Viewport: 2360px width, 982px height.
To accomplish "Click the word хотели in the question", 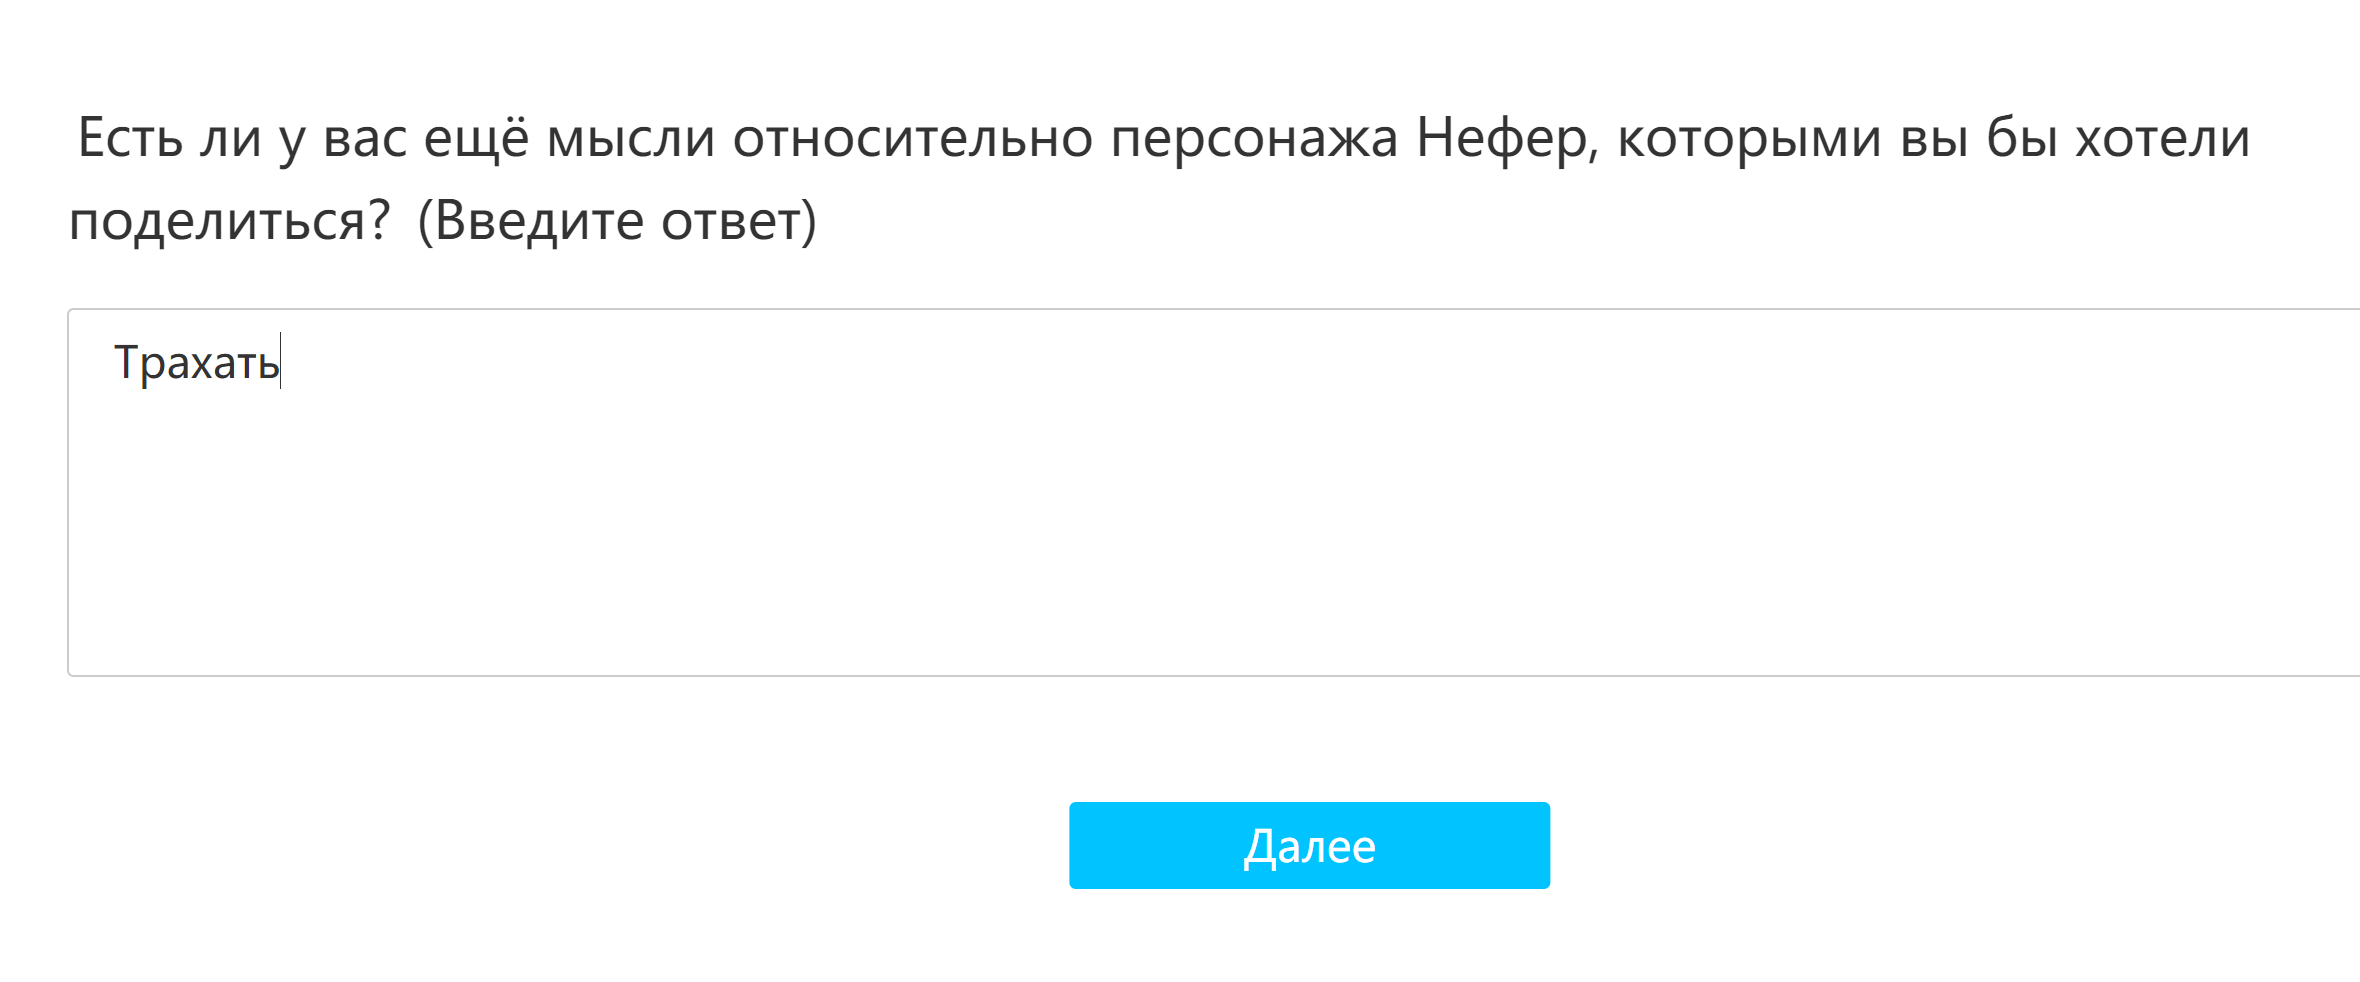I will click(2162, 138).
